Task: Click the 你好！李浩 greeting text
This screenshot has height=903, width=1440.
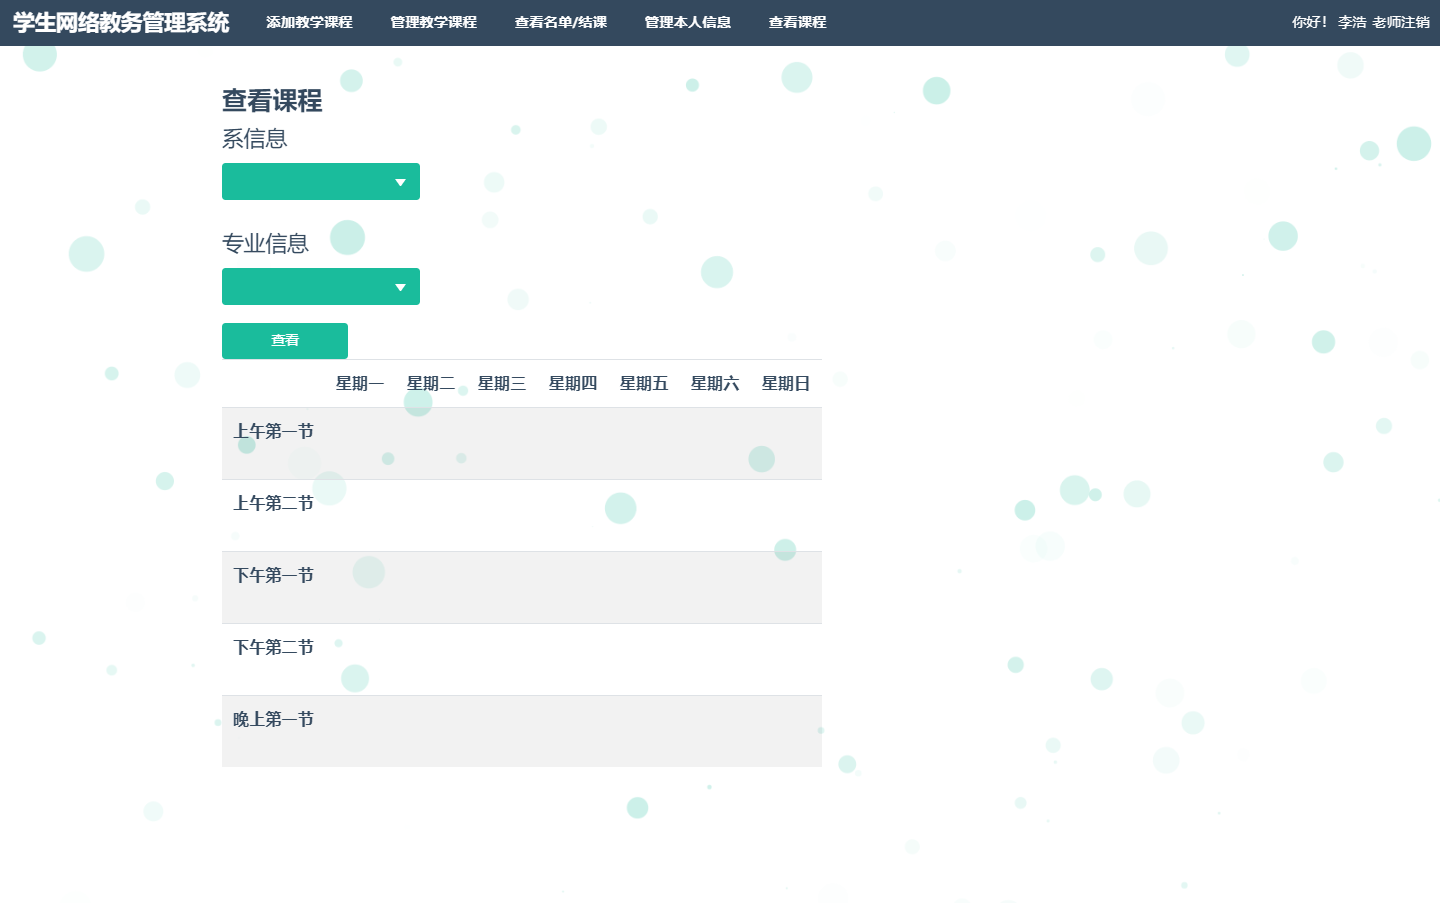Action: 1329,22
